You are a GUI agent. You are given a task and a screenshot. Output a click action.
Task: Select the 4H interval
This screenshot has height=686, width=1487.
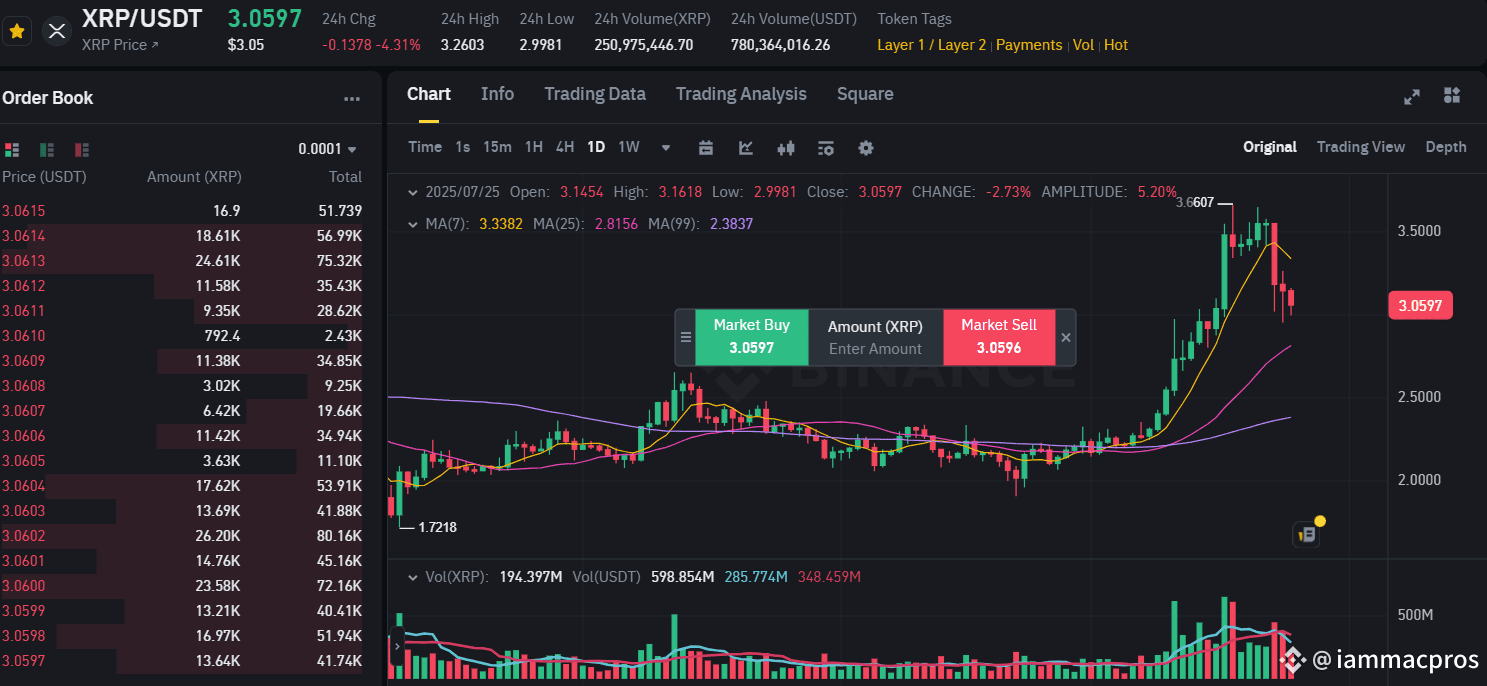(565, 147)
